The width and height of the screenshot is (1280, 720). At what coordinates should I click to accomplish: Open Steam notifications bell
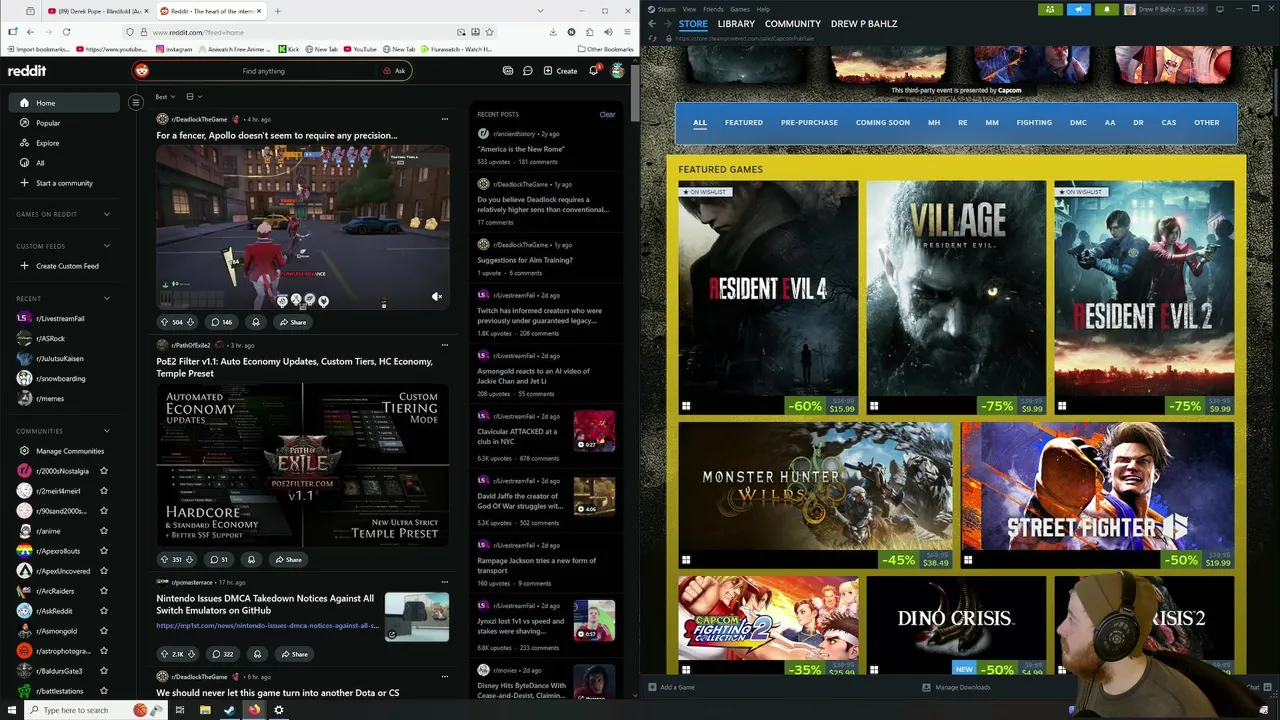[1107, 9]
